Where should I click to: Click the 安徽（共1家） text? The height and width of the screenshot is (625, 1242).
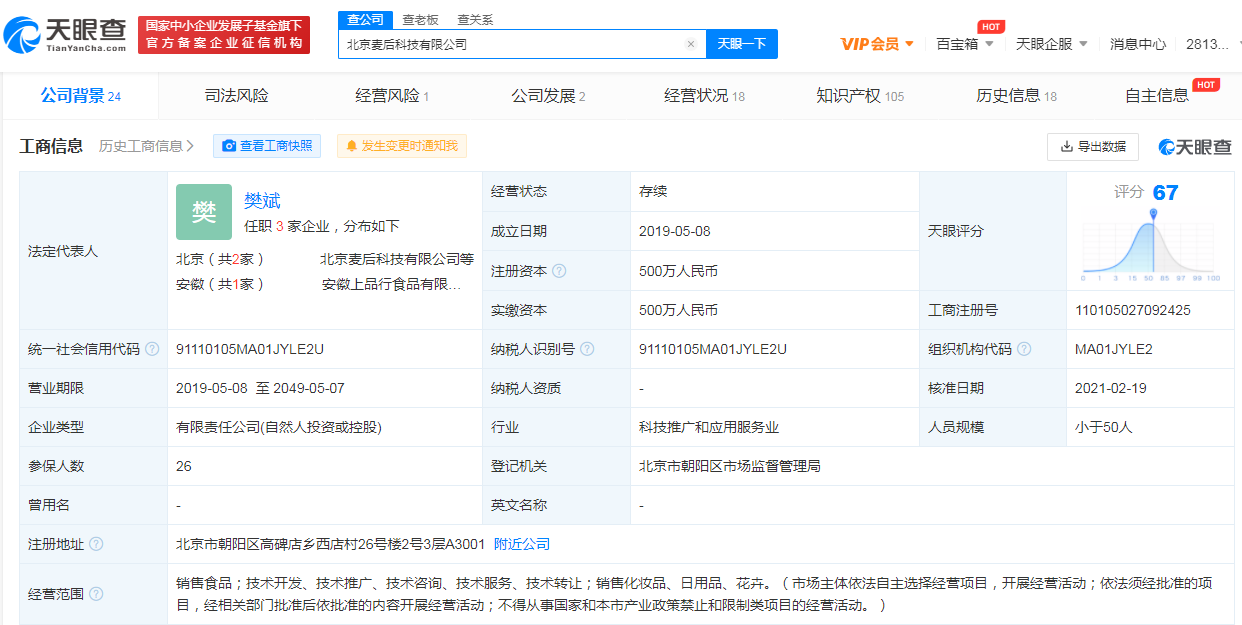[x=220, y=284]
